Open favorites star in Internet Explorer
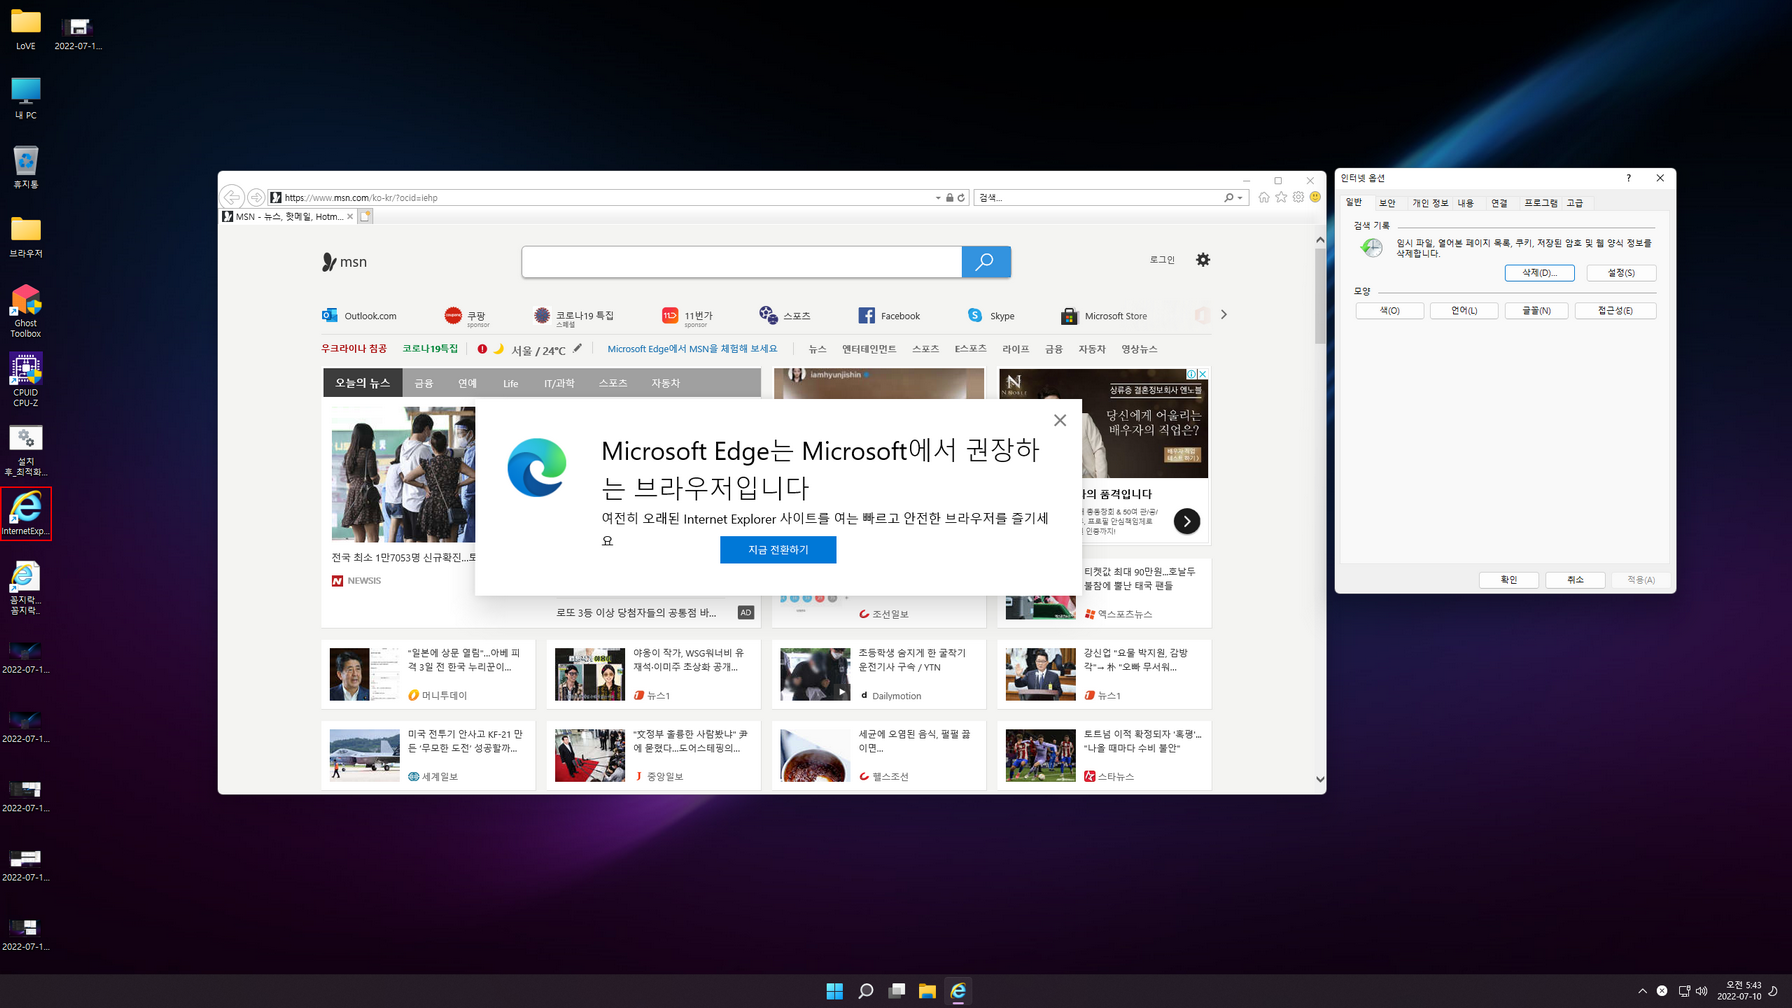 tap(1281, 197)
